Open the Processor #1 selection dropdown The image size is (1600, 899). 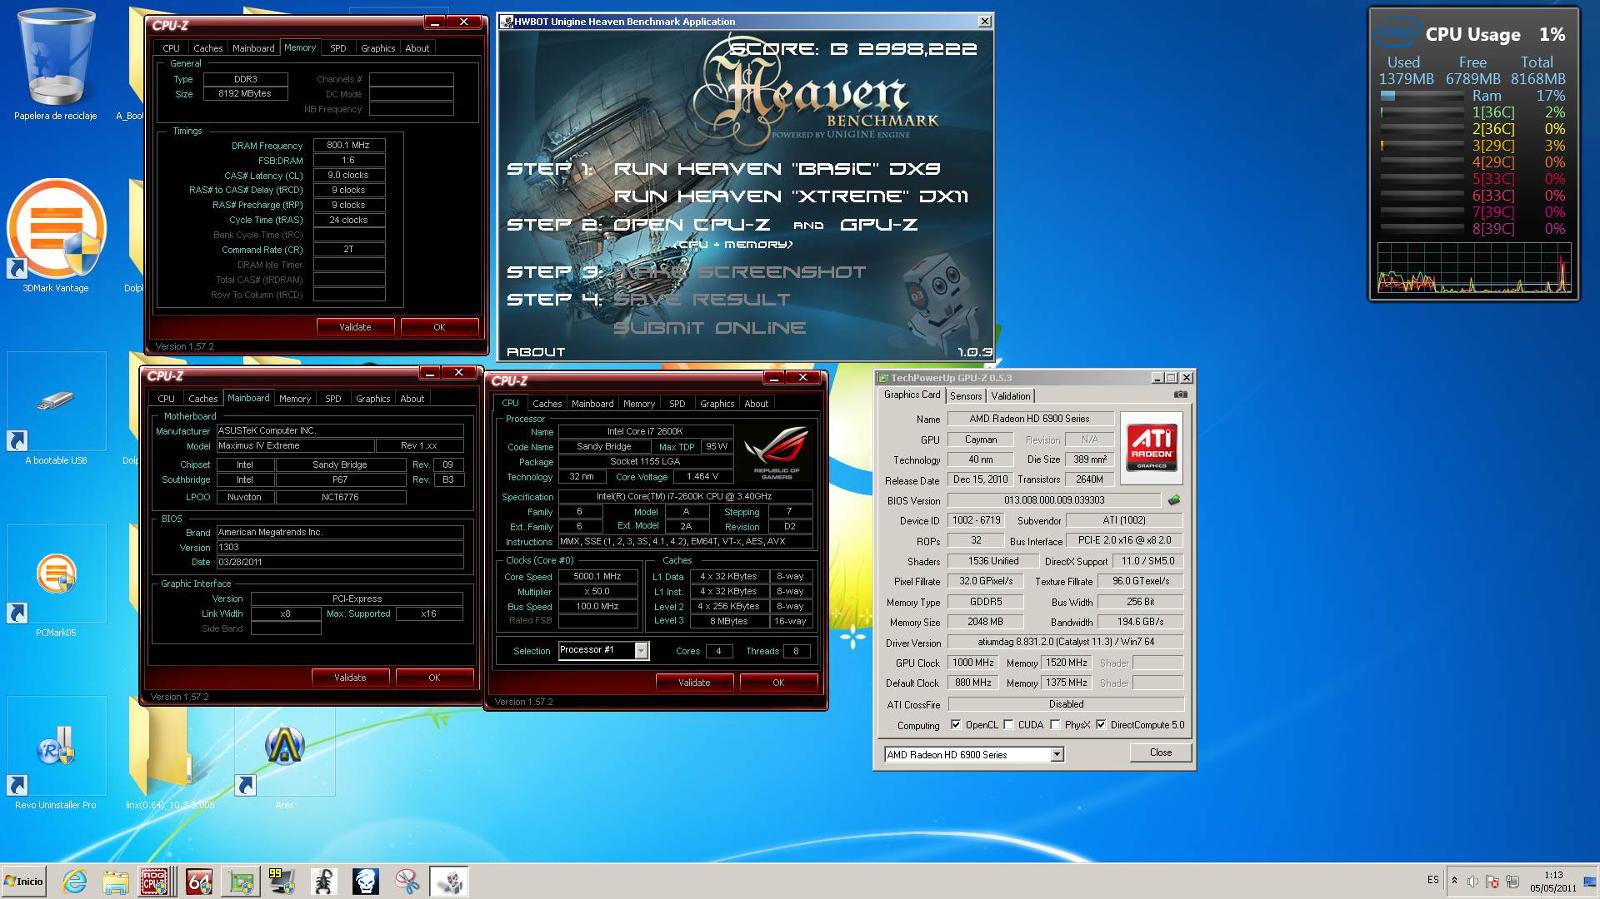pyautogui.click(x=642, y=651)
